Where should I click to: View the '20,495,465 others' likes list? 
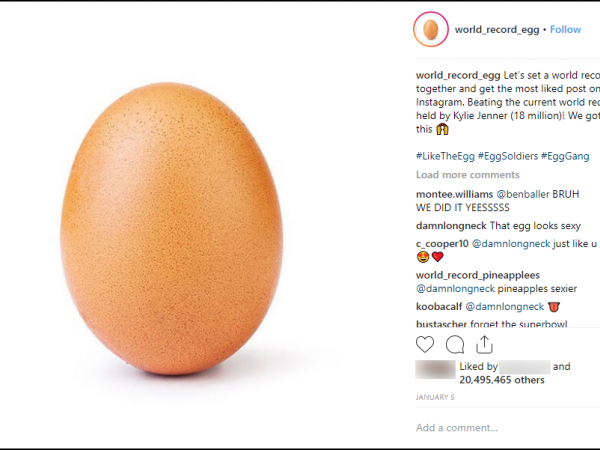click(500, 380)
